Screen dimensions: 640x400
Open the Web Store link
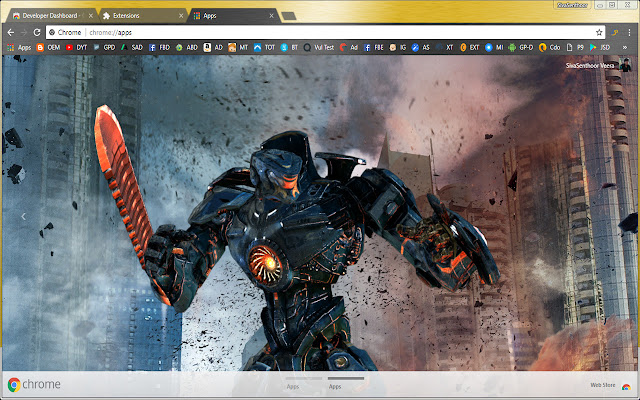click(610, 385)
